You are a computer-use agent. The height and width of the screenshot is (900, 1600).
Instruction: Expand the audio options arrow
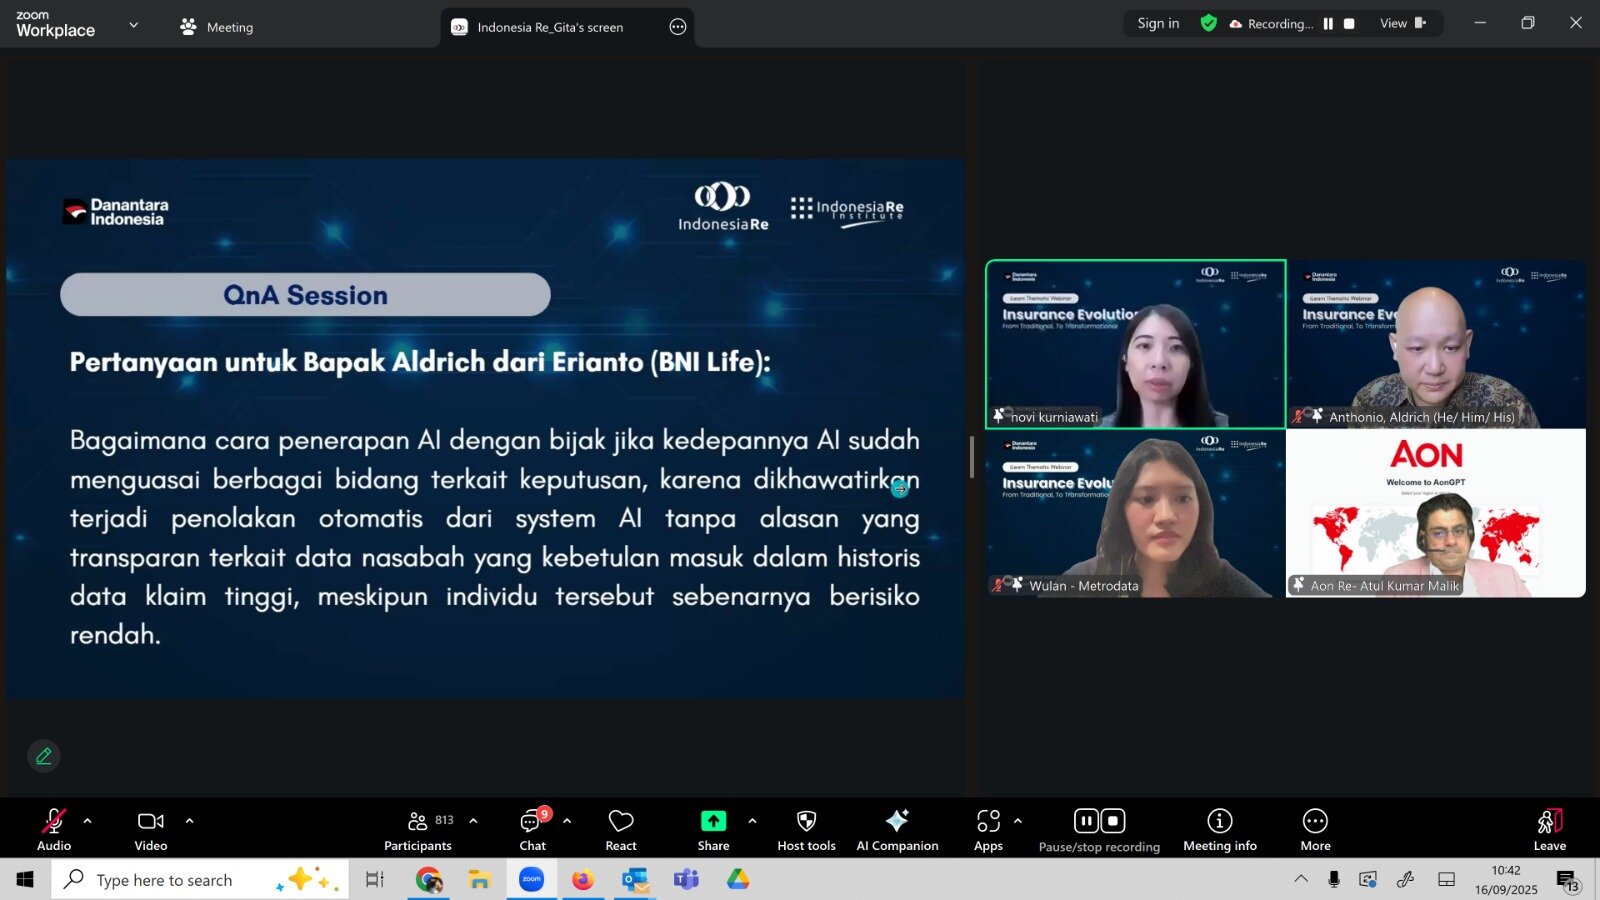[x=88, y=821]
